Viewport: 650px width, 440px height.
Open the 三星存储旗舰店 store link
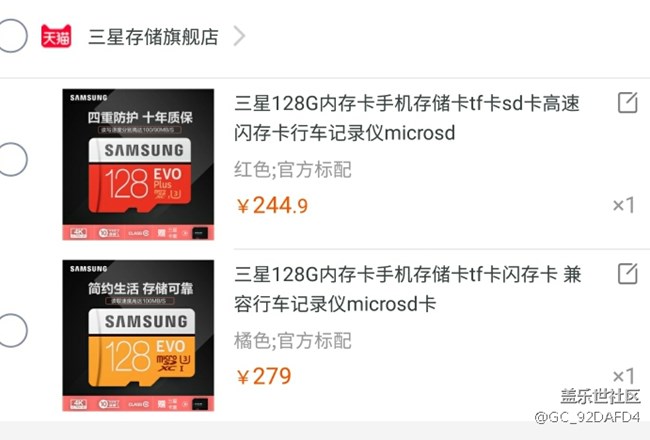pyautogui.click(x=153, y=36)
